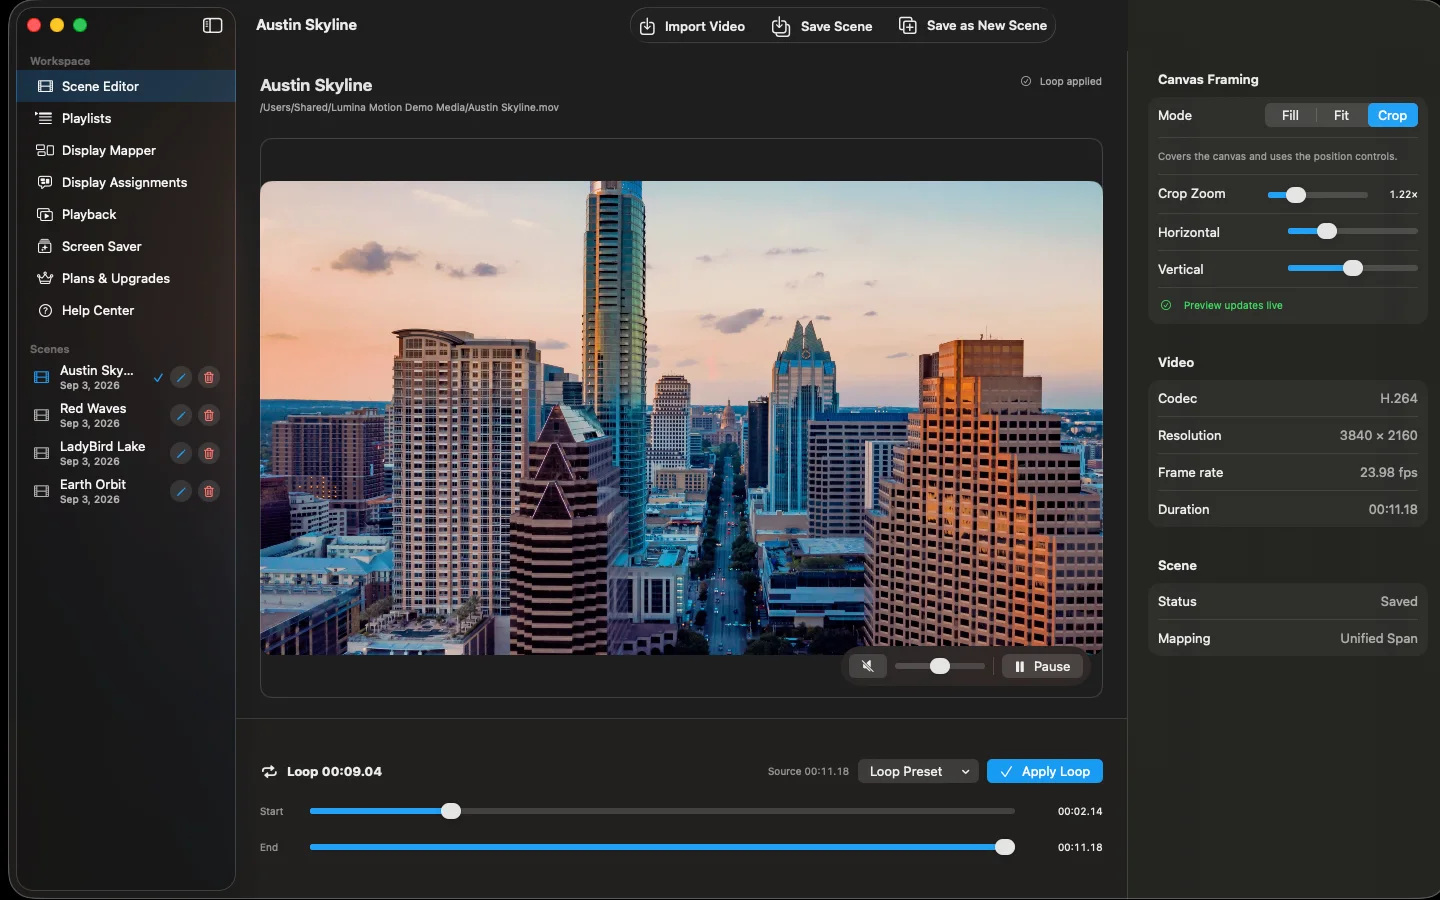Open Display Mapper
This screenshot has height=900, width=1440.
126,150
